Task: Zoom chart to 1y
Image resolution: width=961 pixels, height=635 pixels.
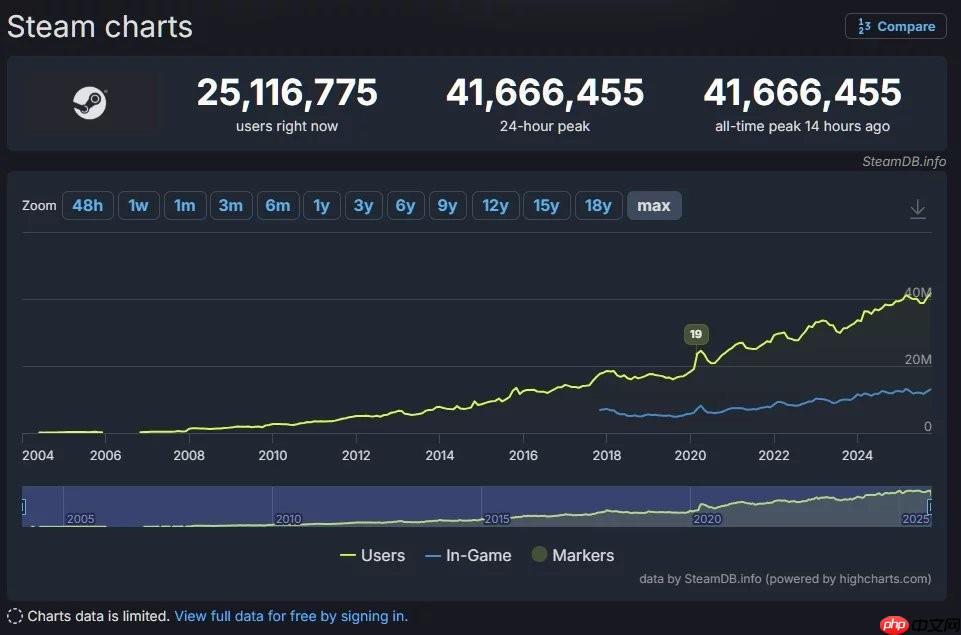Action: [x=321, y=206]
